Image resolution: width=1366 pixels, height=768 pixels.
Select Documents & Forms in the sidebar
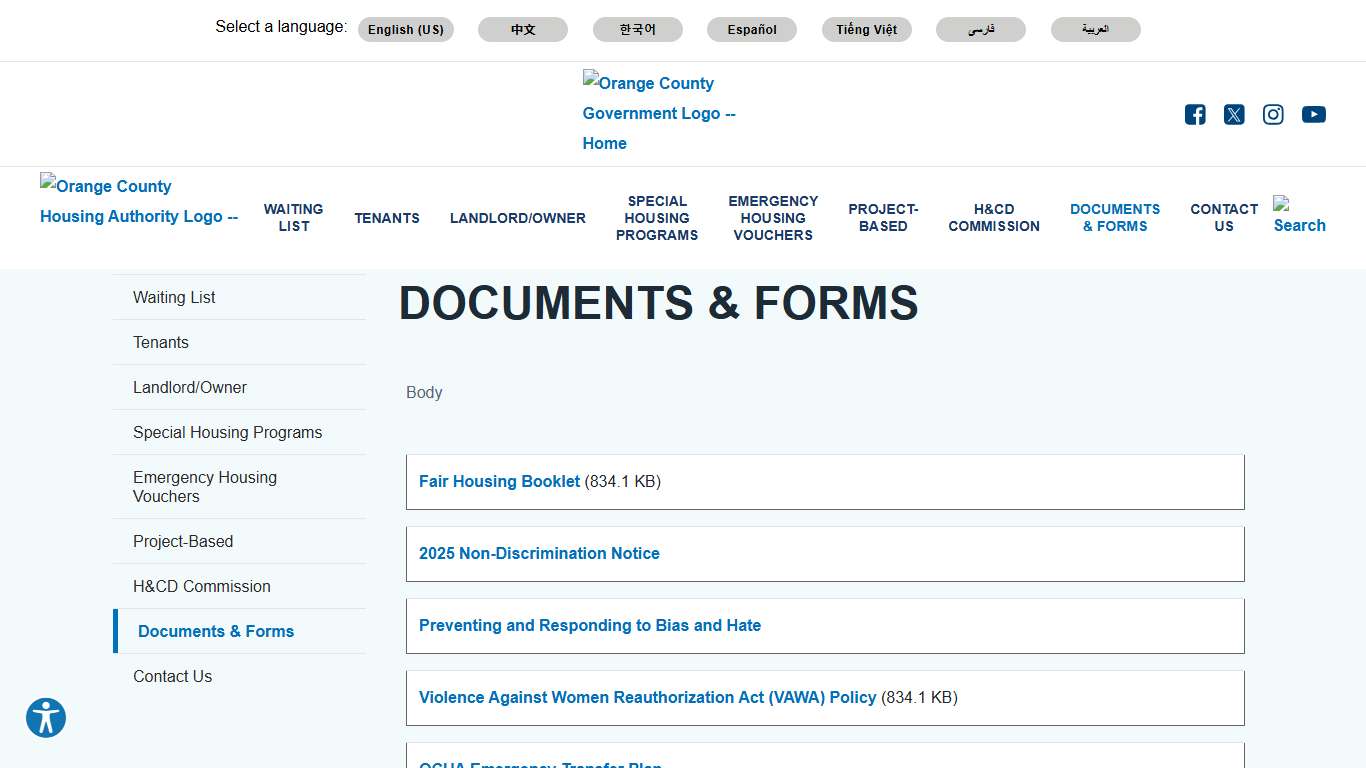pyautogui.click(x=216, y=631)
